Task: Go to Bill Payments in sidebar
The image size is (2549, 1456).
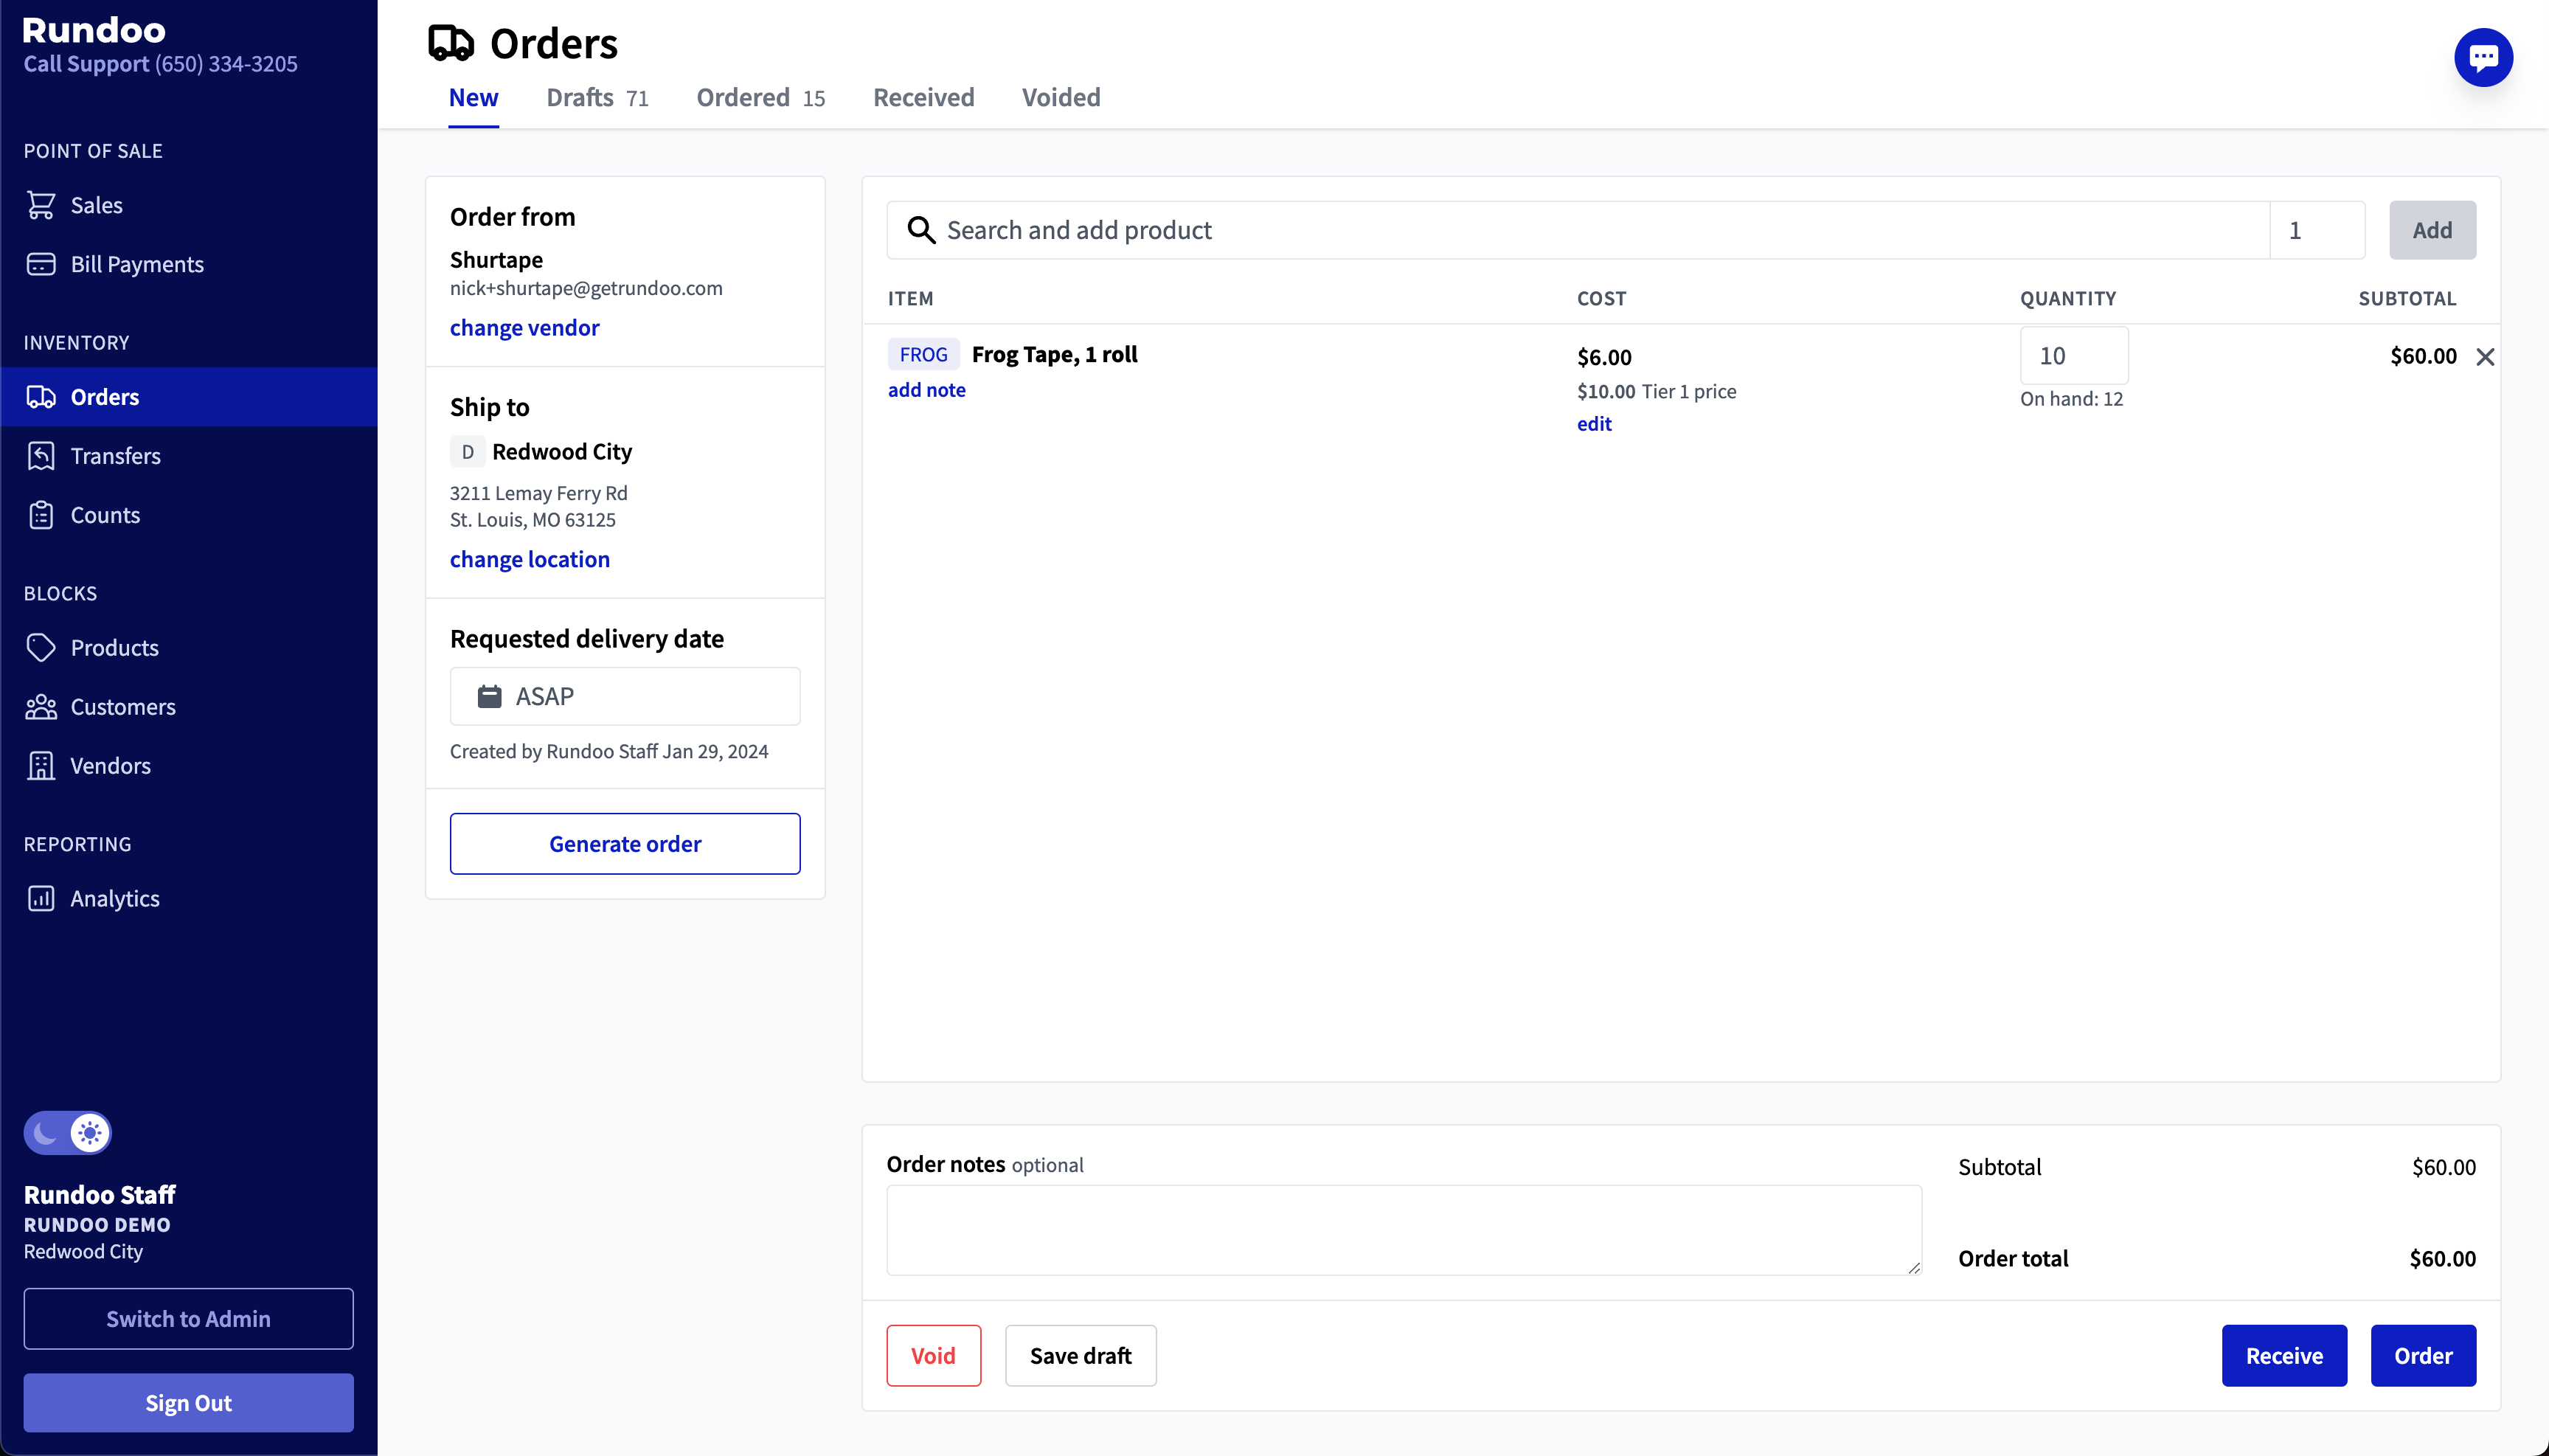Action: [189, 264]
